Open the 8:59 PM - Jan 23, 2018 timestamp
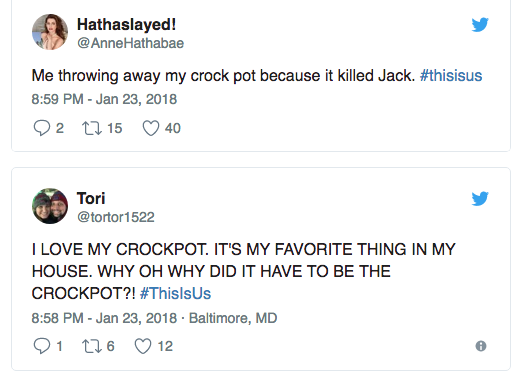 coord(104,99)
